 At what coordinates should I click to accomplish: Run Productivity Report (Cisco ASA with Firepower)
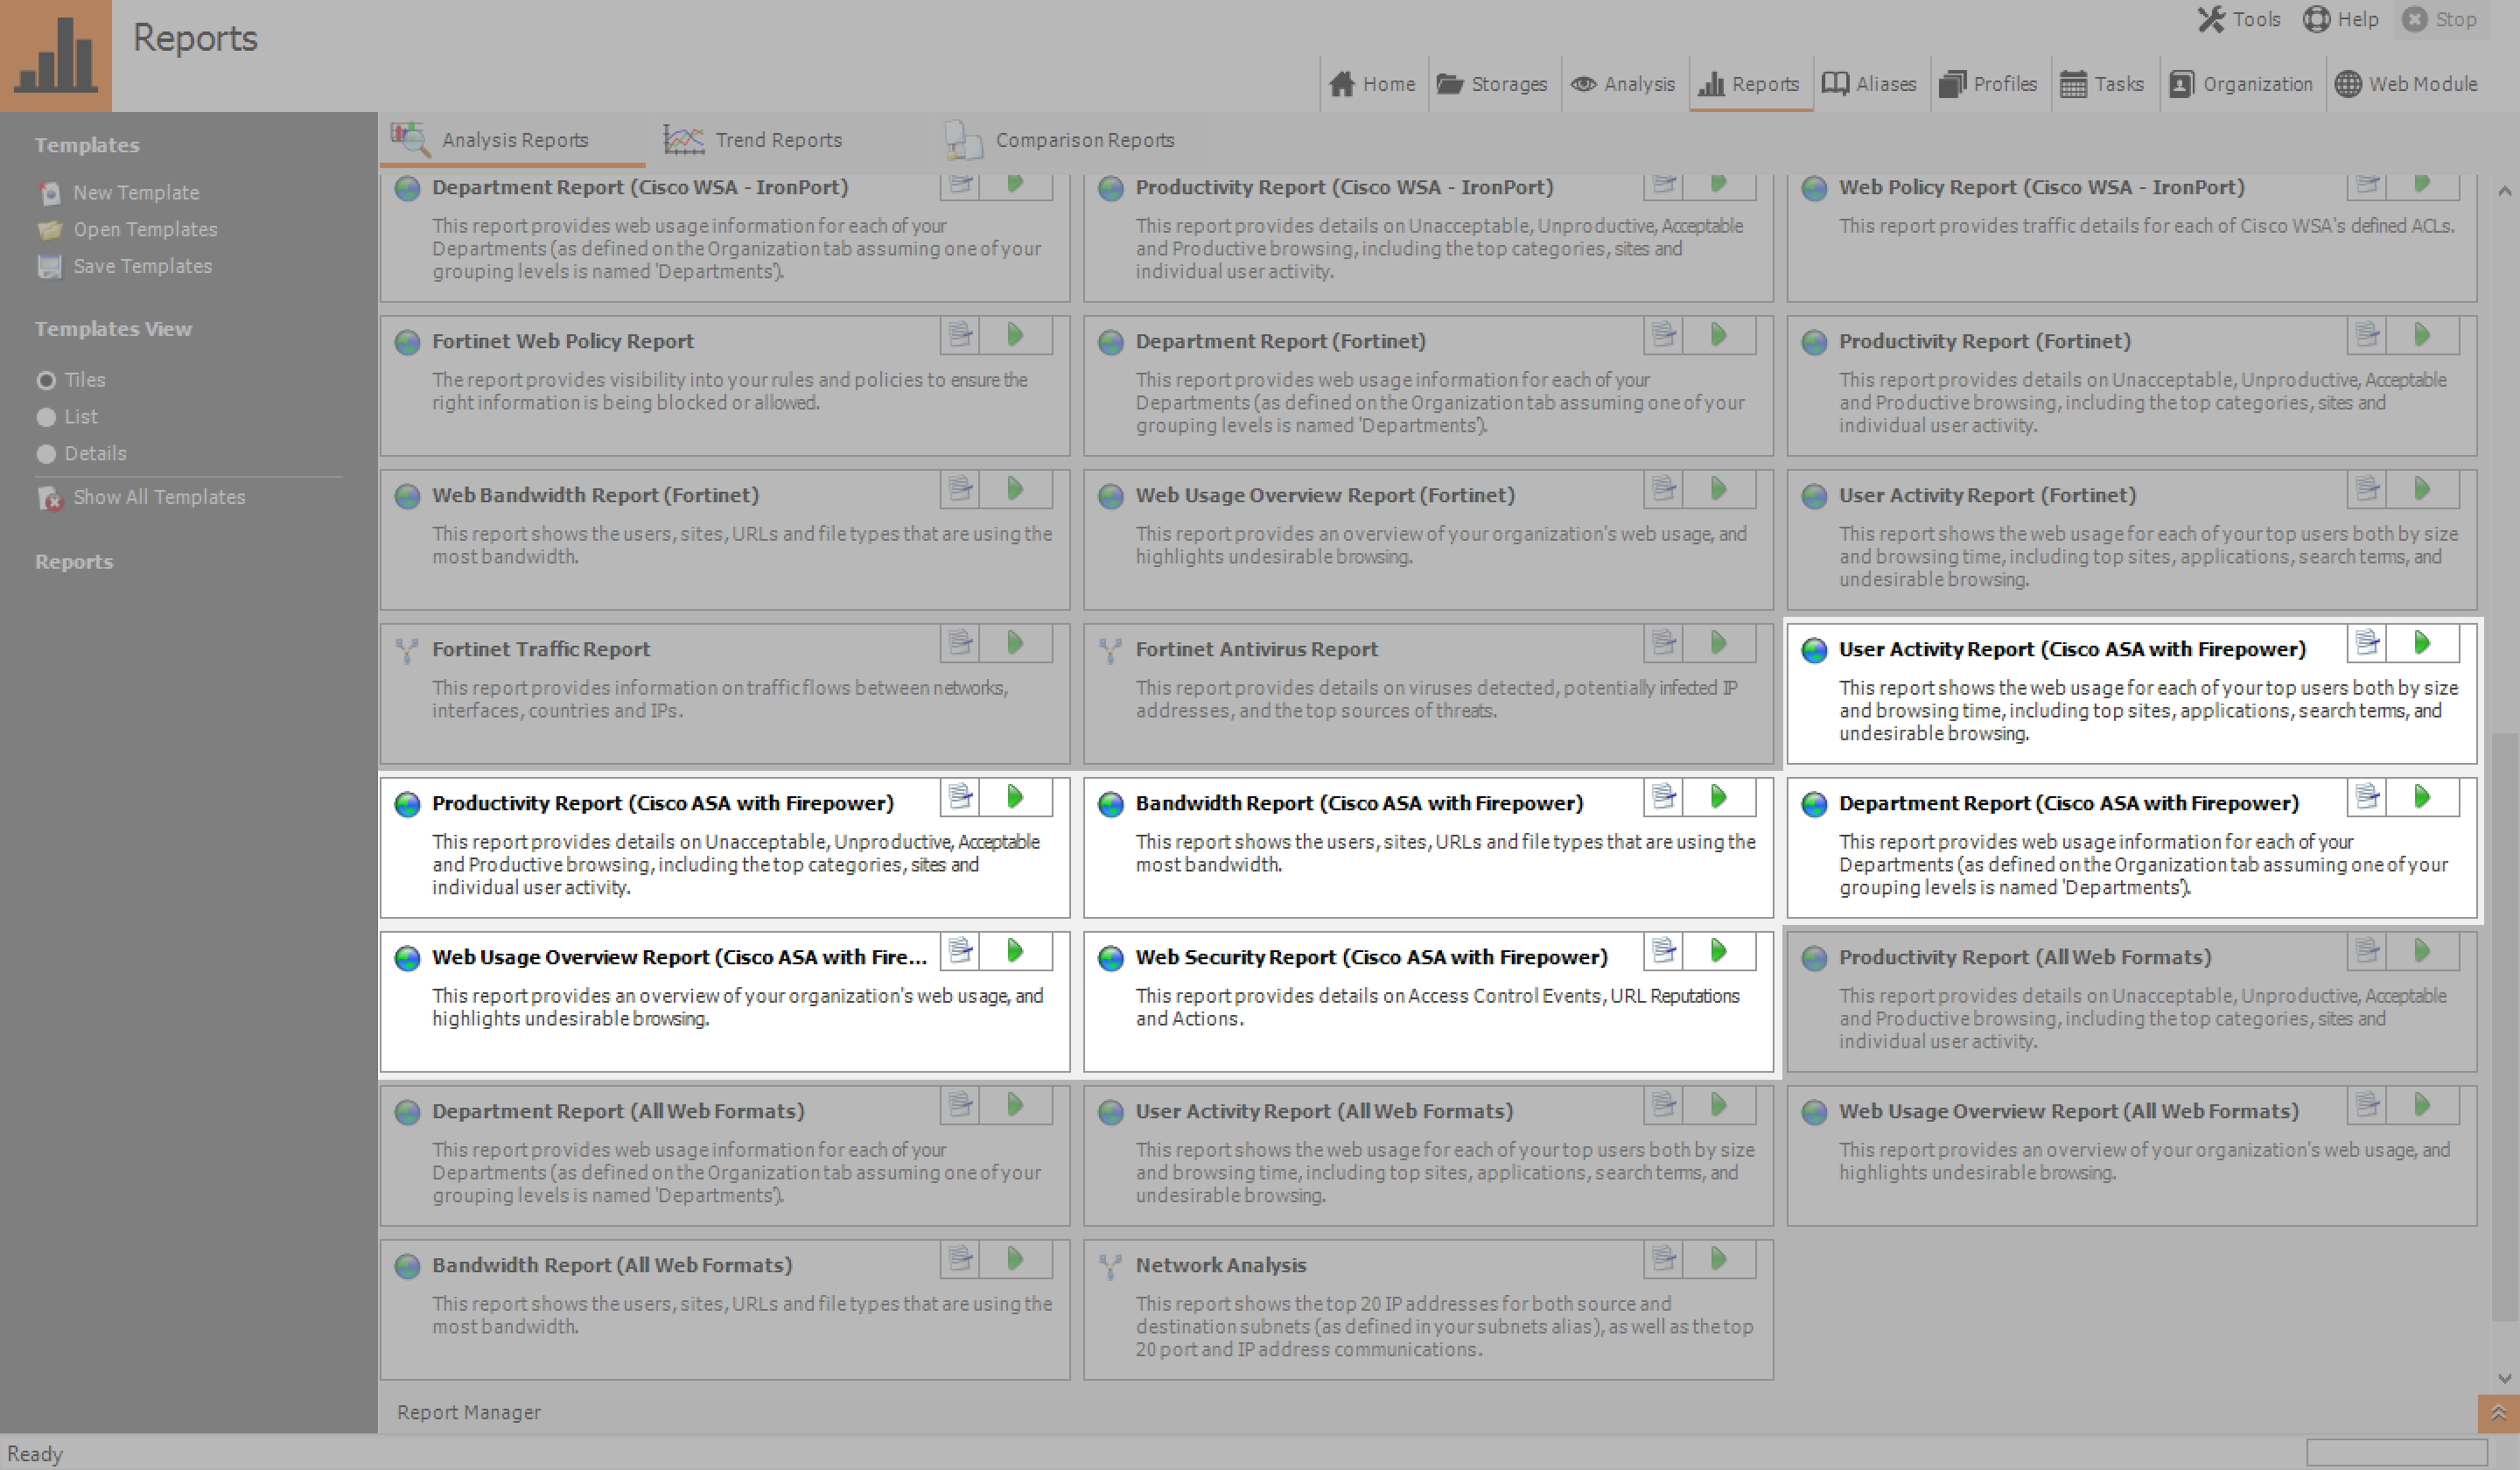coord(1015,797)
